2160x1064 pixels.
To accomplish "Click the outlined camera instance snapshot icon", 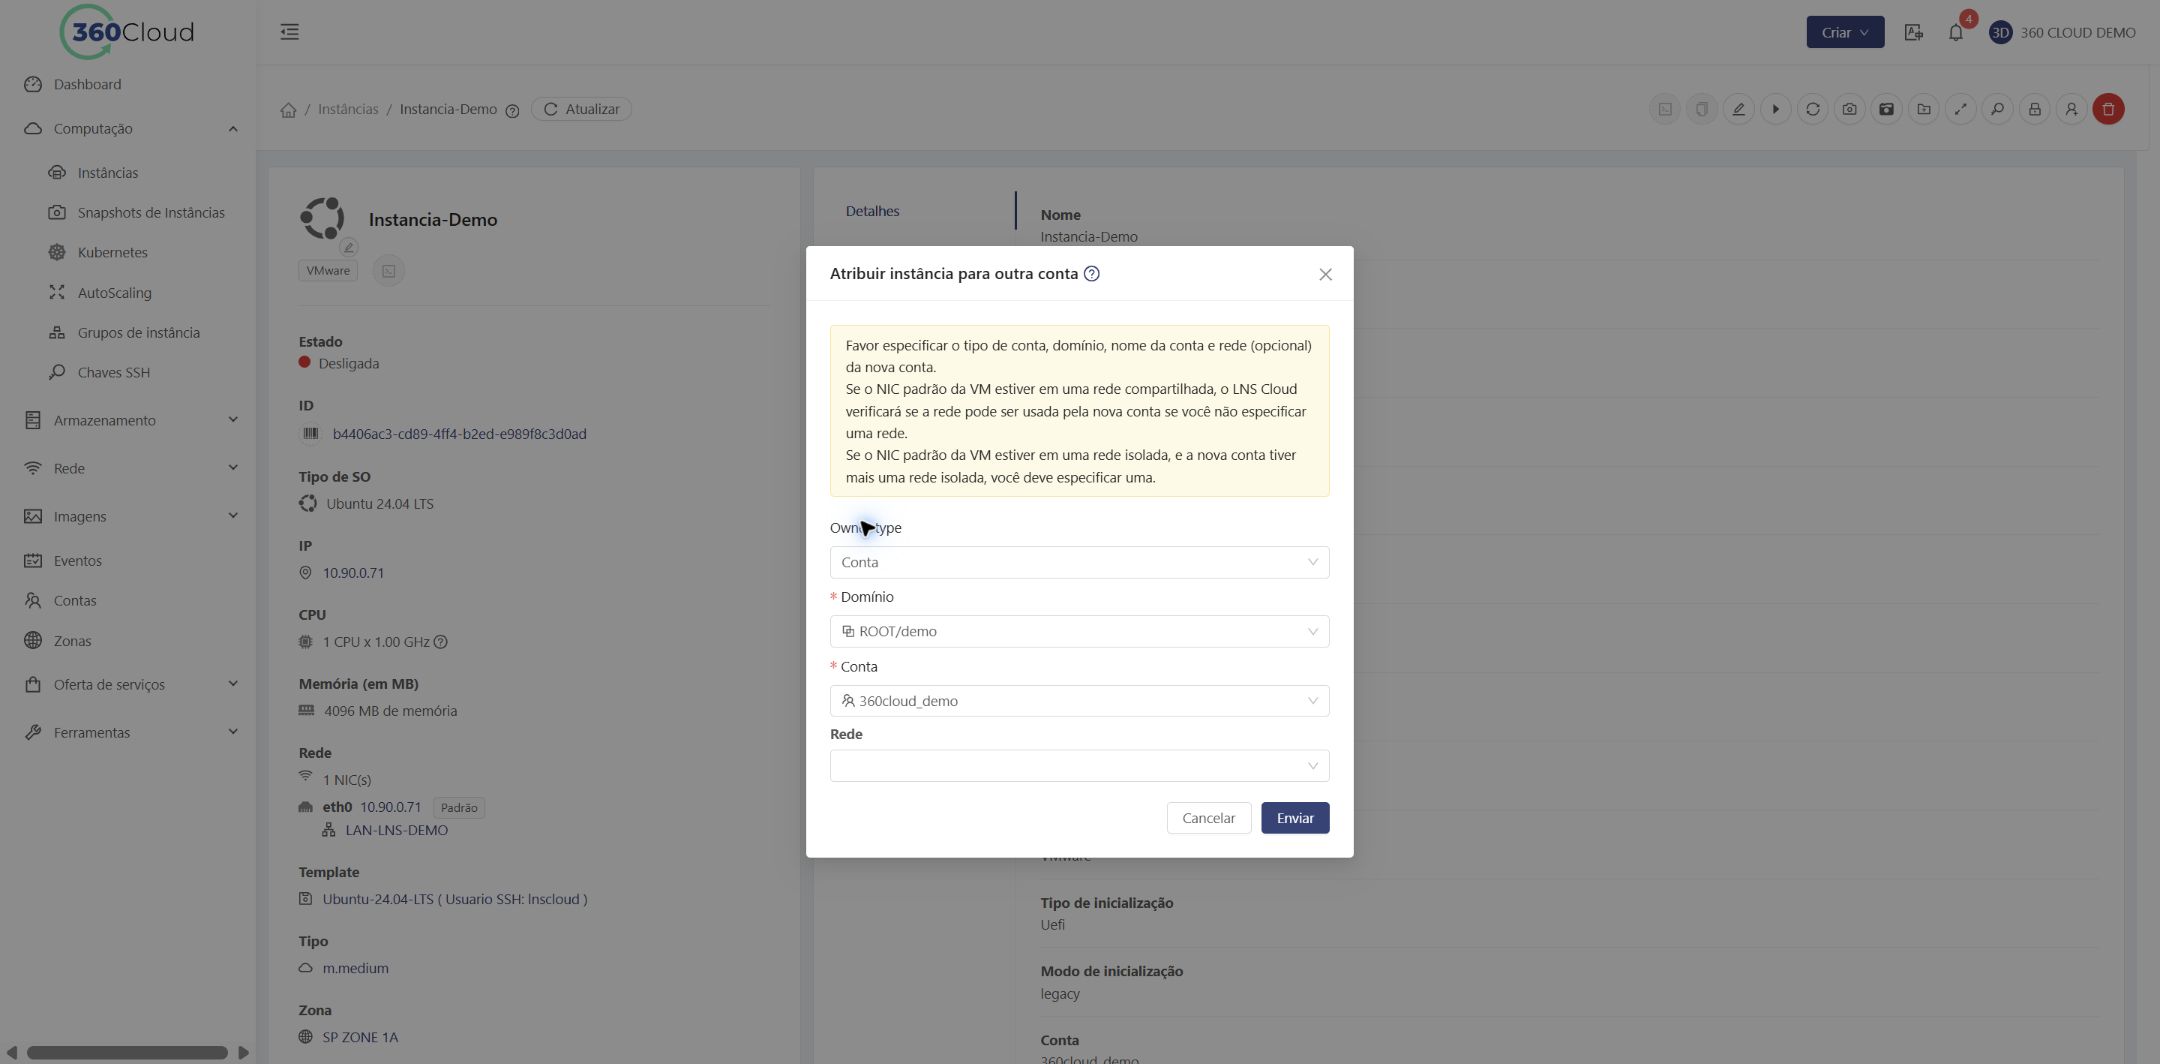I will (1849, 109).
